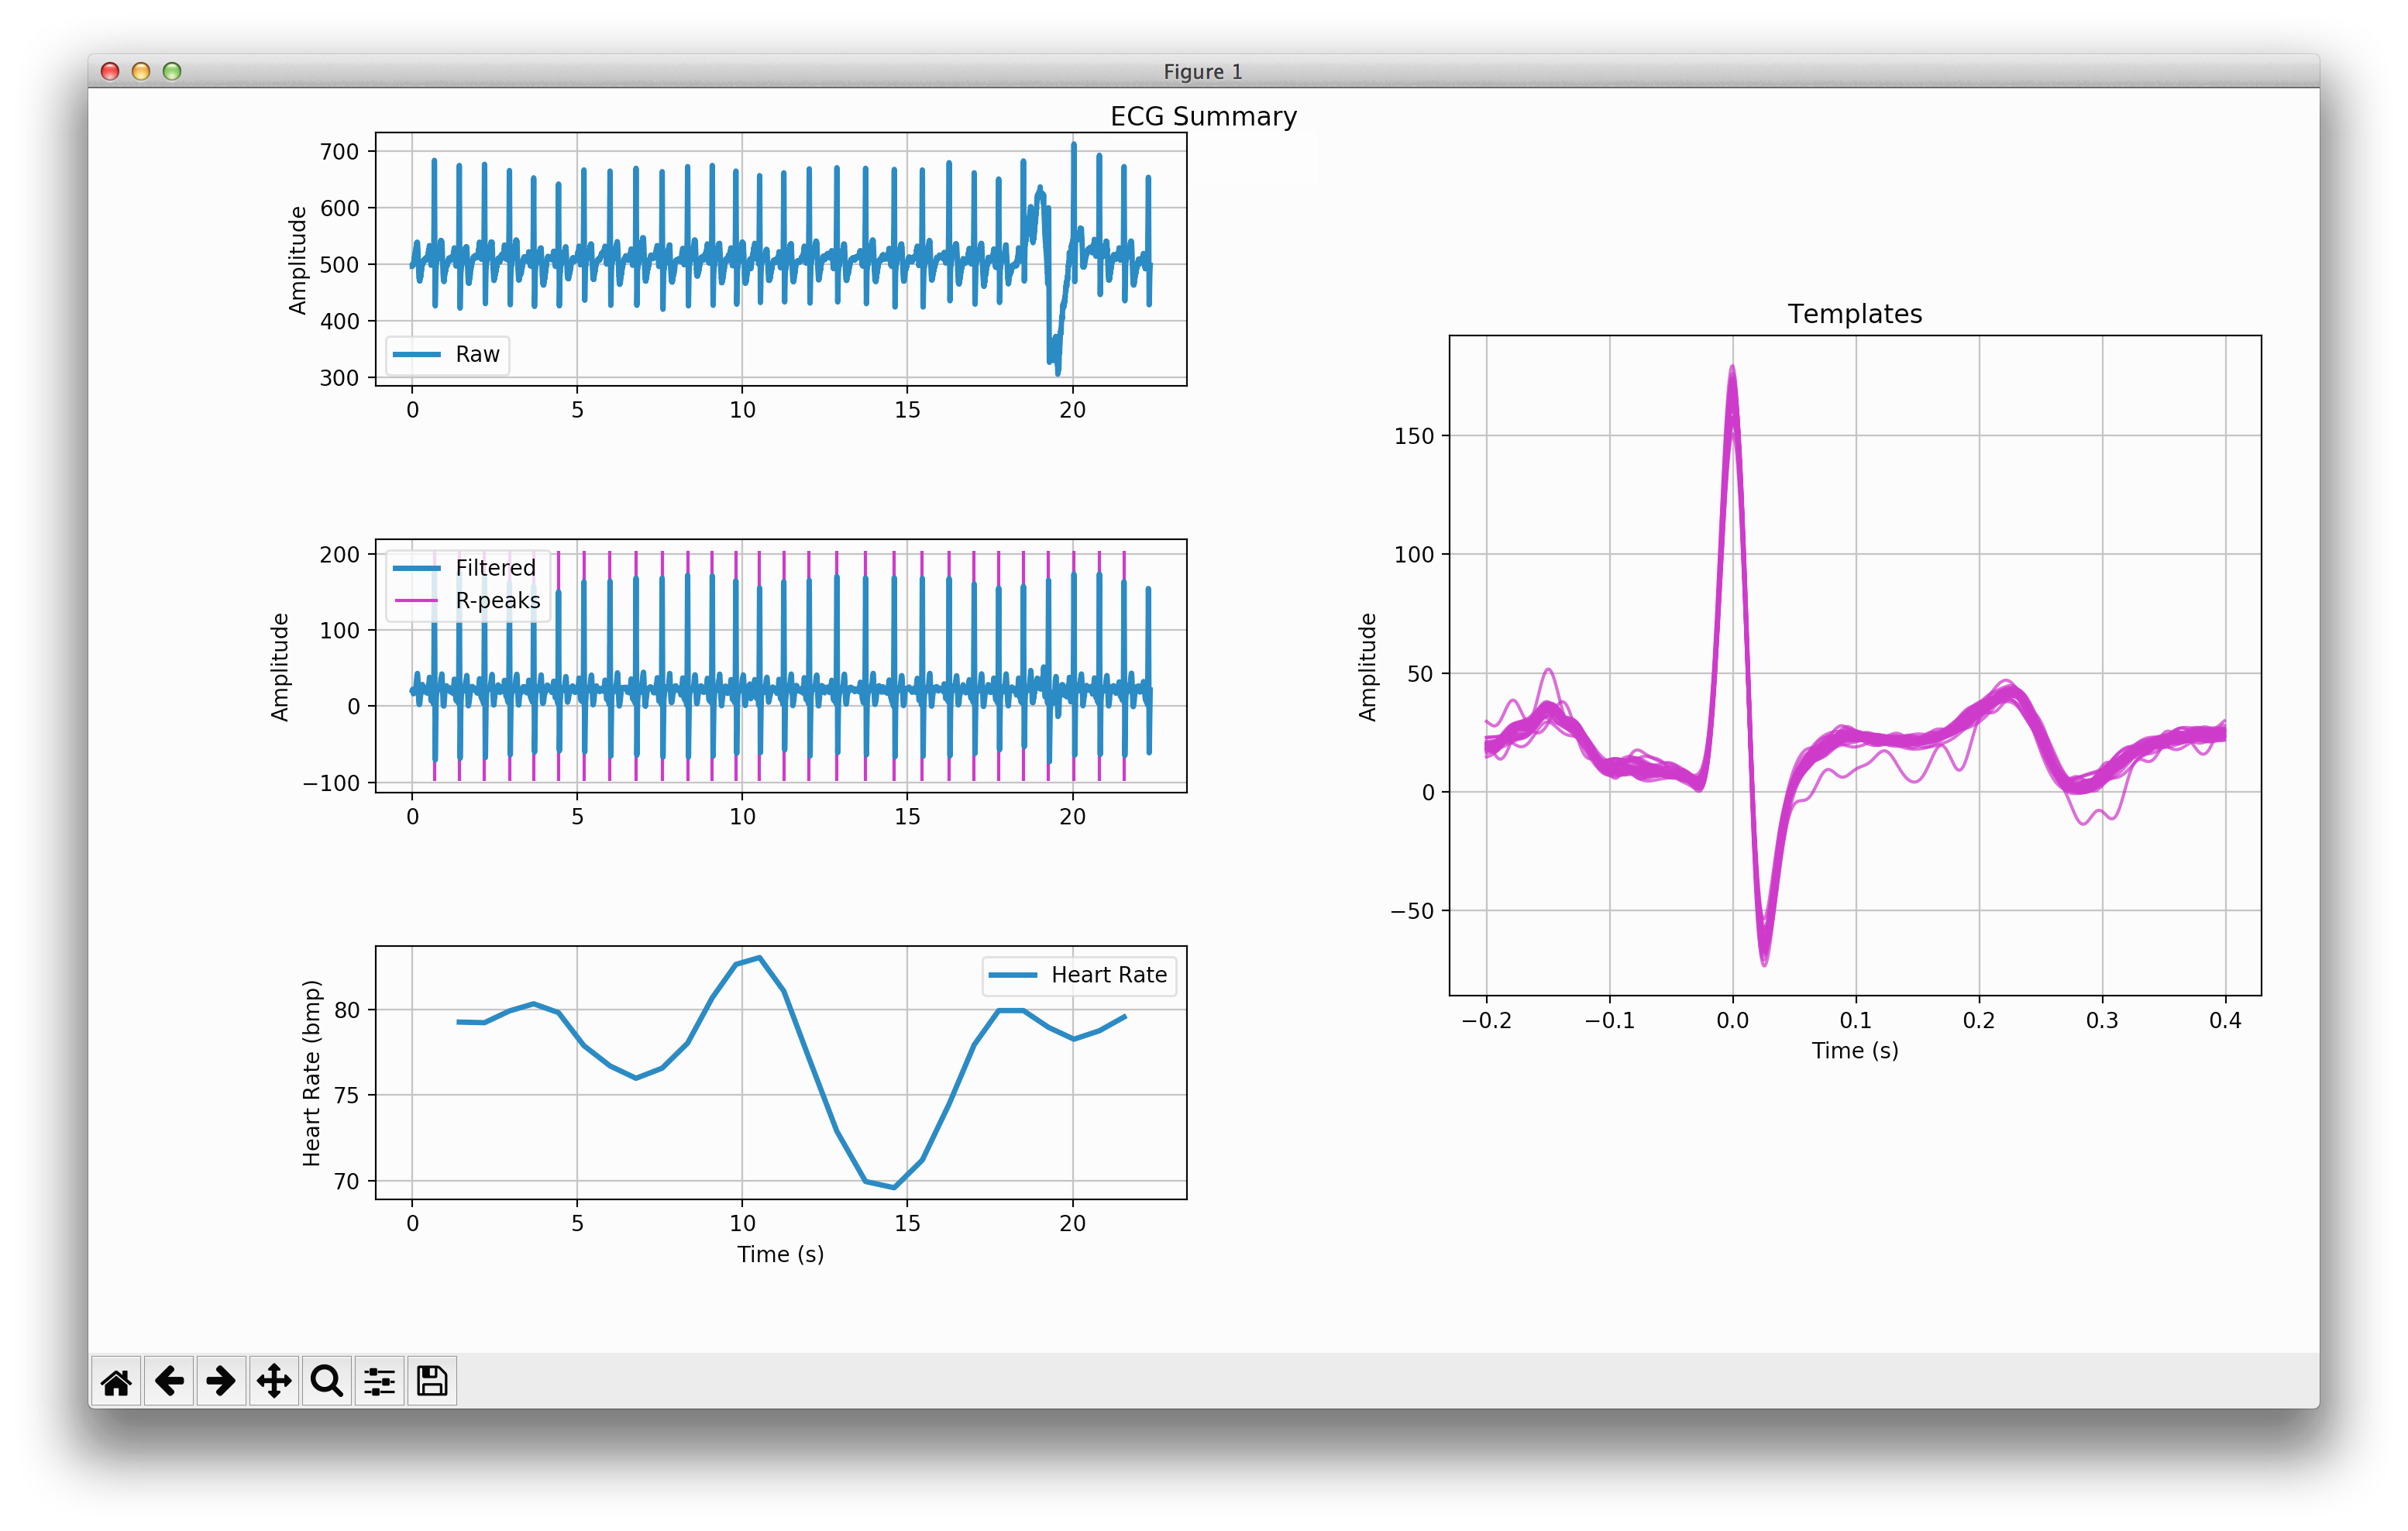
Task: Open the Configure subplots tool
Action: (379, 1381)
